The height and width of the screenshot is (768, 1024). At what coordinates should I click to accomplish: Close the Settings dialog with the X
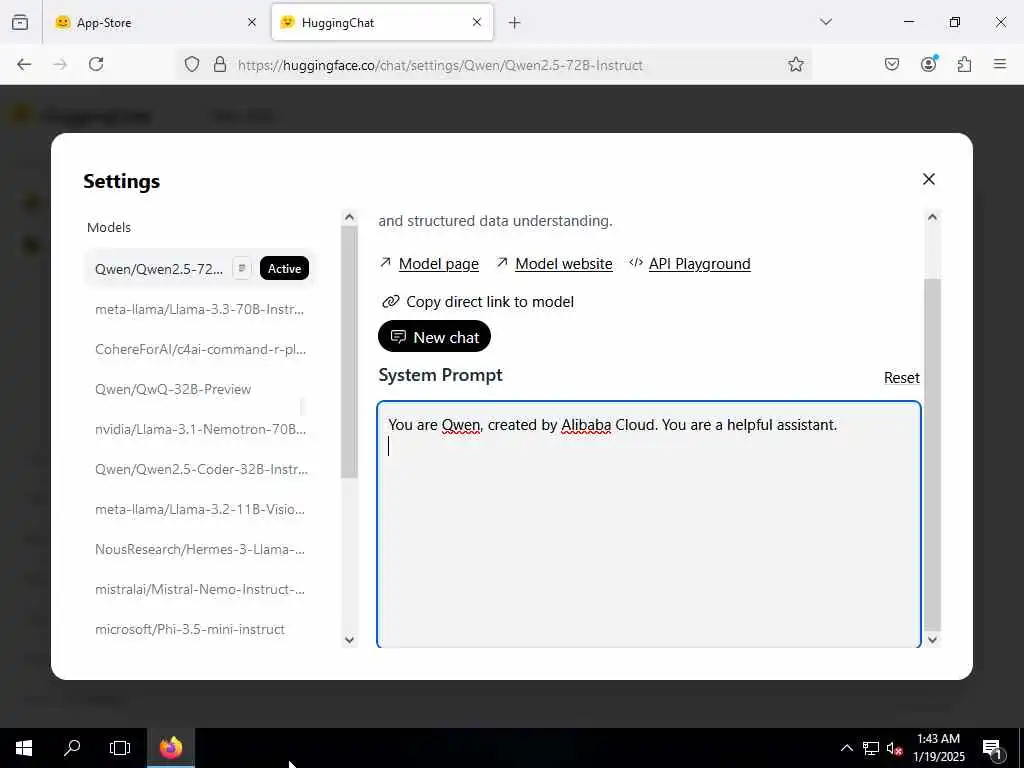point(928,179)
